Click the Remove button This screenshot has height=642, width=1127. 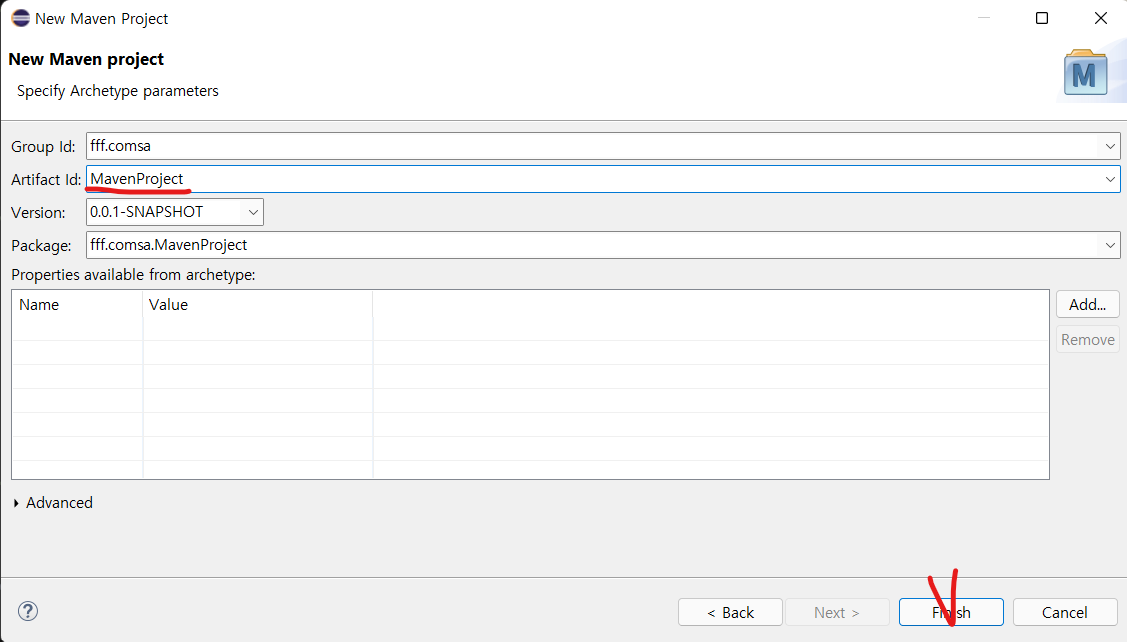coord(1087,339)
